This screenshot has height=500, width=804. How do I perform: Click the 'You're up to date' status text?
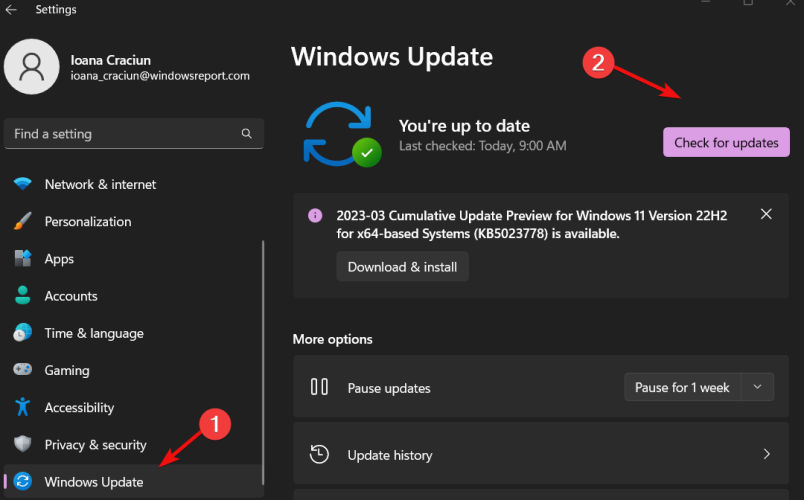coord(465,126)
